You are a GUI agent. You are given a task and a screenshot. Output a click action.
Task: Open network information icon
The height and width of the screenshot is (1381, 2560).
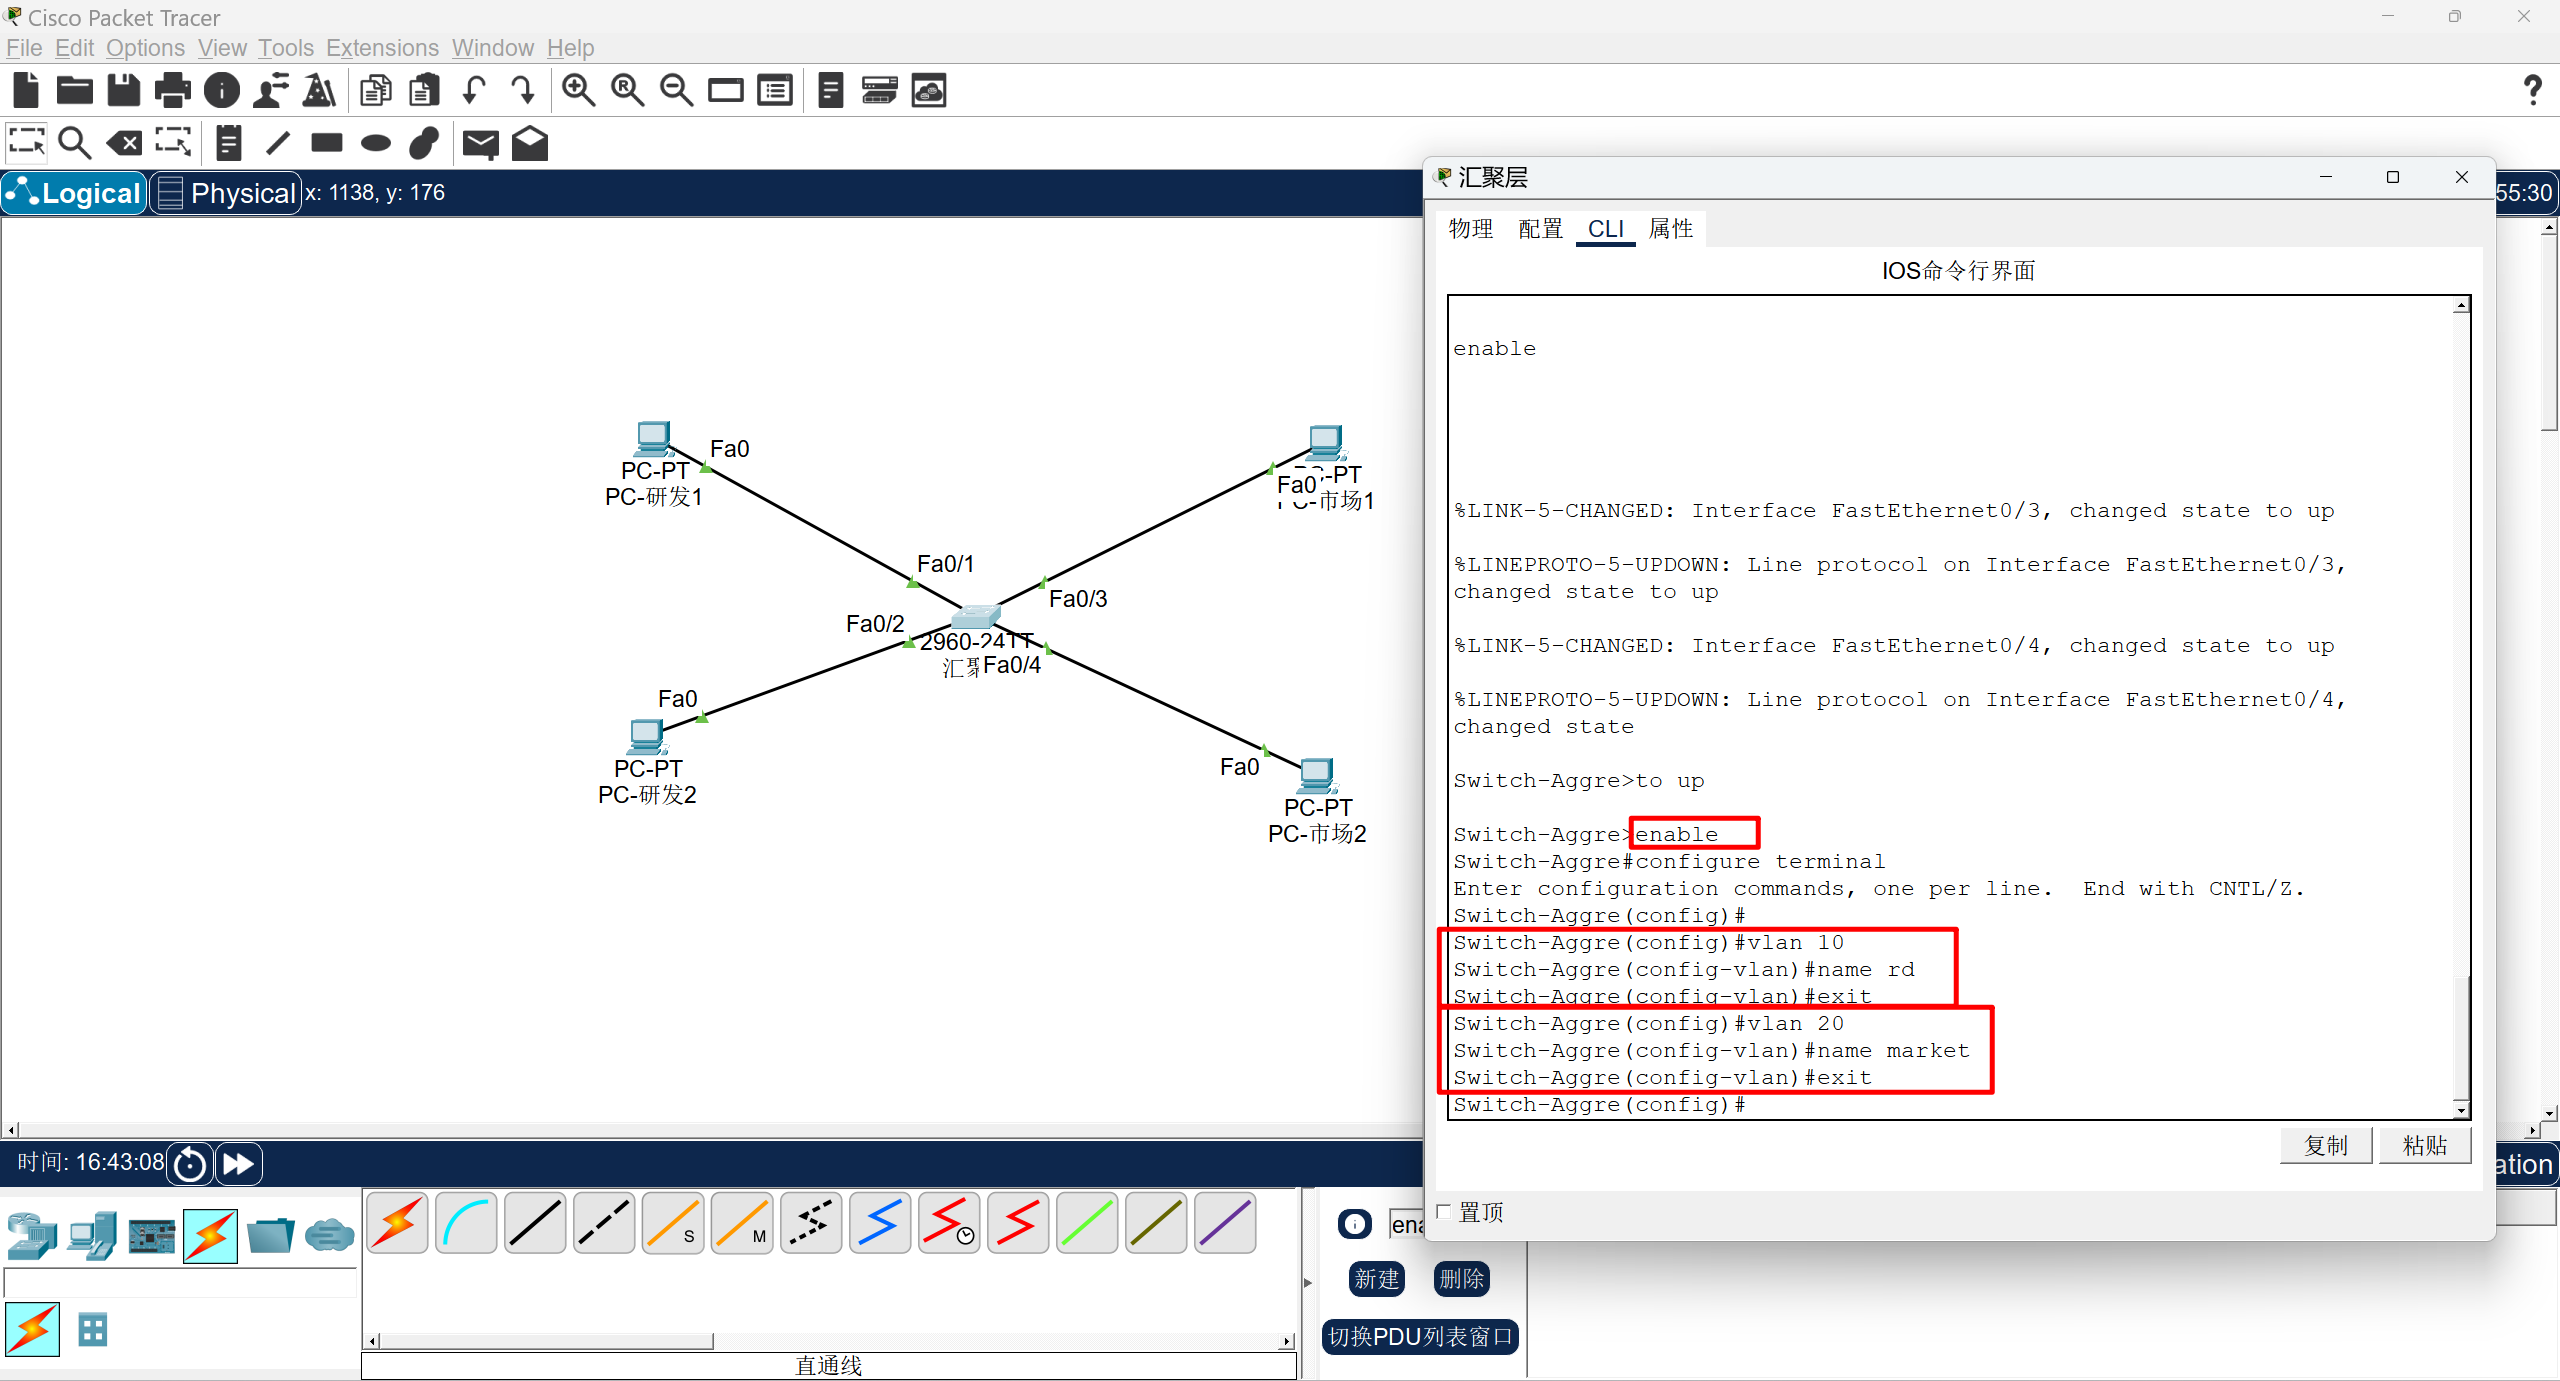click(222, 91)
